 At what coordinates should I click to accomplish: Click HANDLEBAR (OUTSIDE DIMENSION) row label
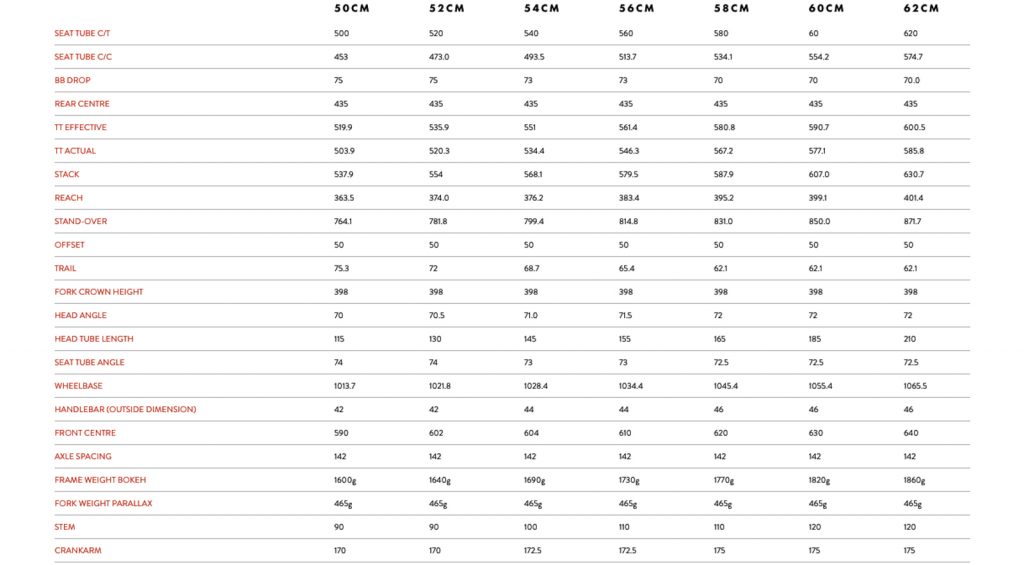tap(125, 409)
